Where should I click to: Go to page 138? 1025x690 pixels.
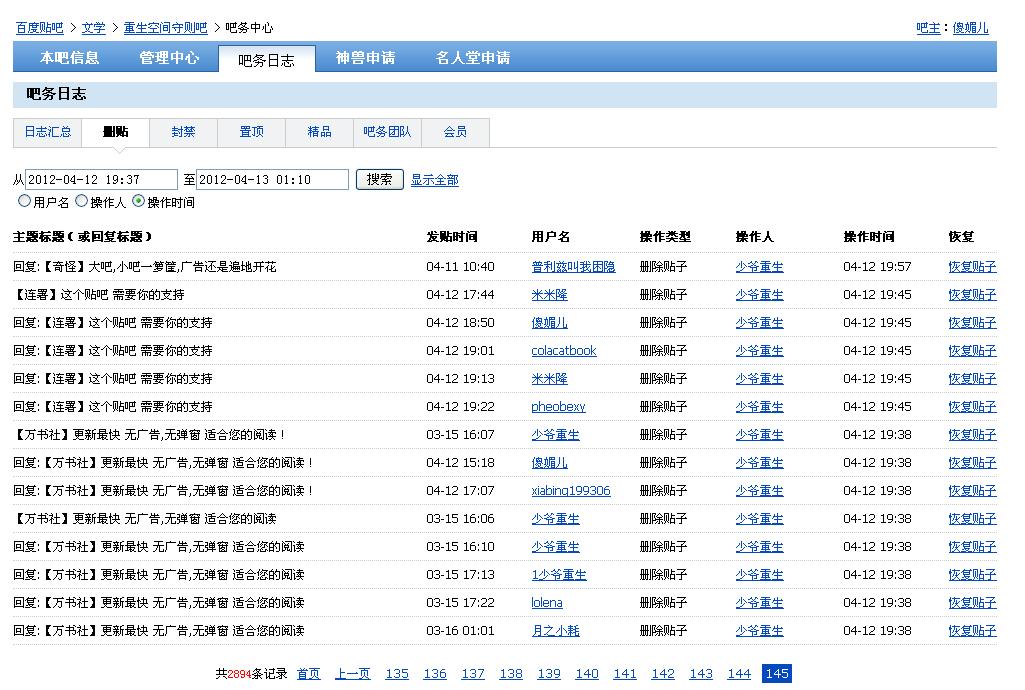[511, 674]
